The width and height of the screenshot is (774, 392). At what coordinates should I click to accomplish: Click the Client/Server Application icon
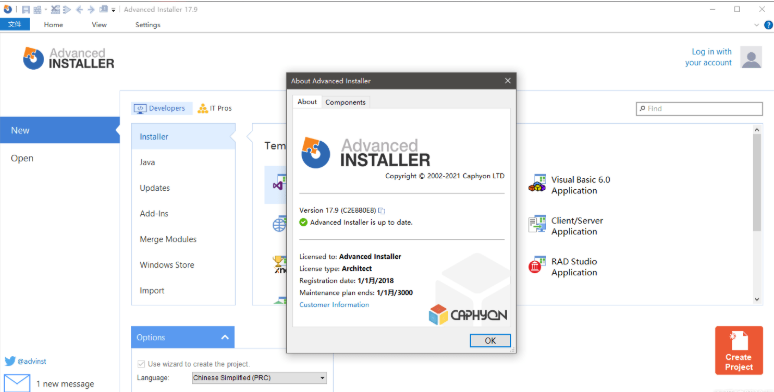(x=537, y=224)
